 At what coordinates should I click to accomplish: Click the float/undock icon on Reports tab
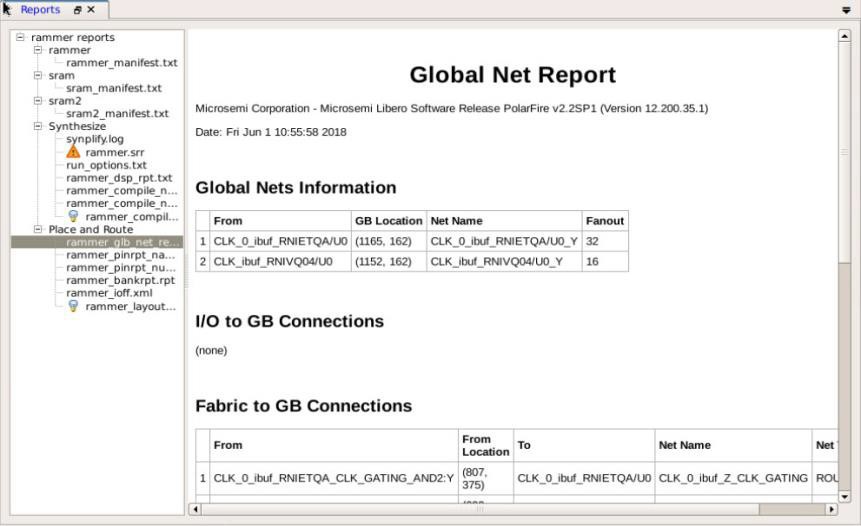tap(77, 10)
